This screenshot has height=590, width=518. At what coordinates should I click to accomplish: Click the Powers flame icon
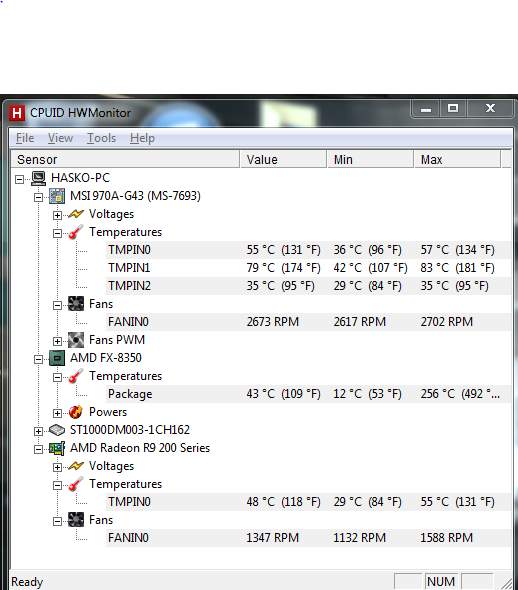coord(76,412)
